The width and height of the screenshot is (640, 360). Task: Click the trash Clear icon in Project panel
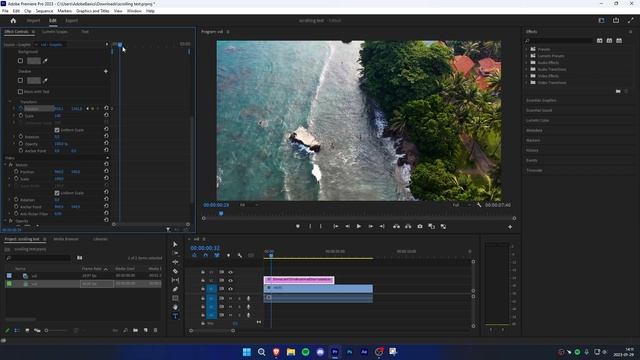156,330
